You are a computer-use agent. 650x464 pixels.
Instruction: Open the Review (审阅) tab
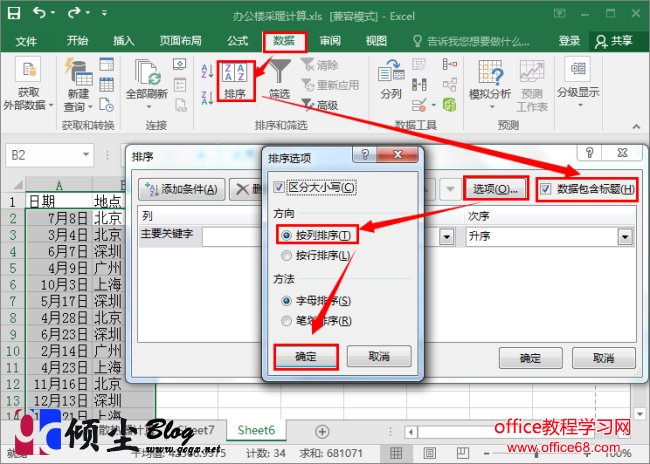tap(330, 41)
